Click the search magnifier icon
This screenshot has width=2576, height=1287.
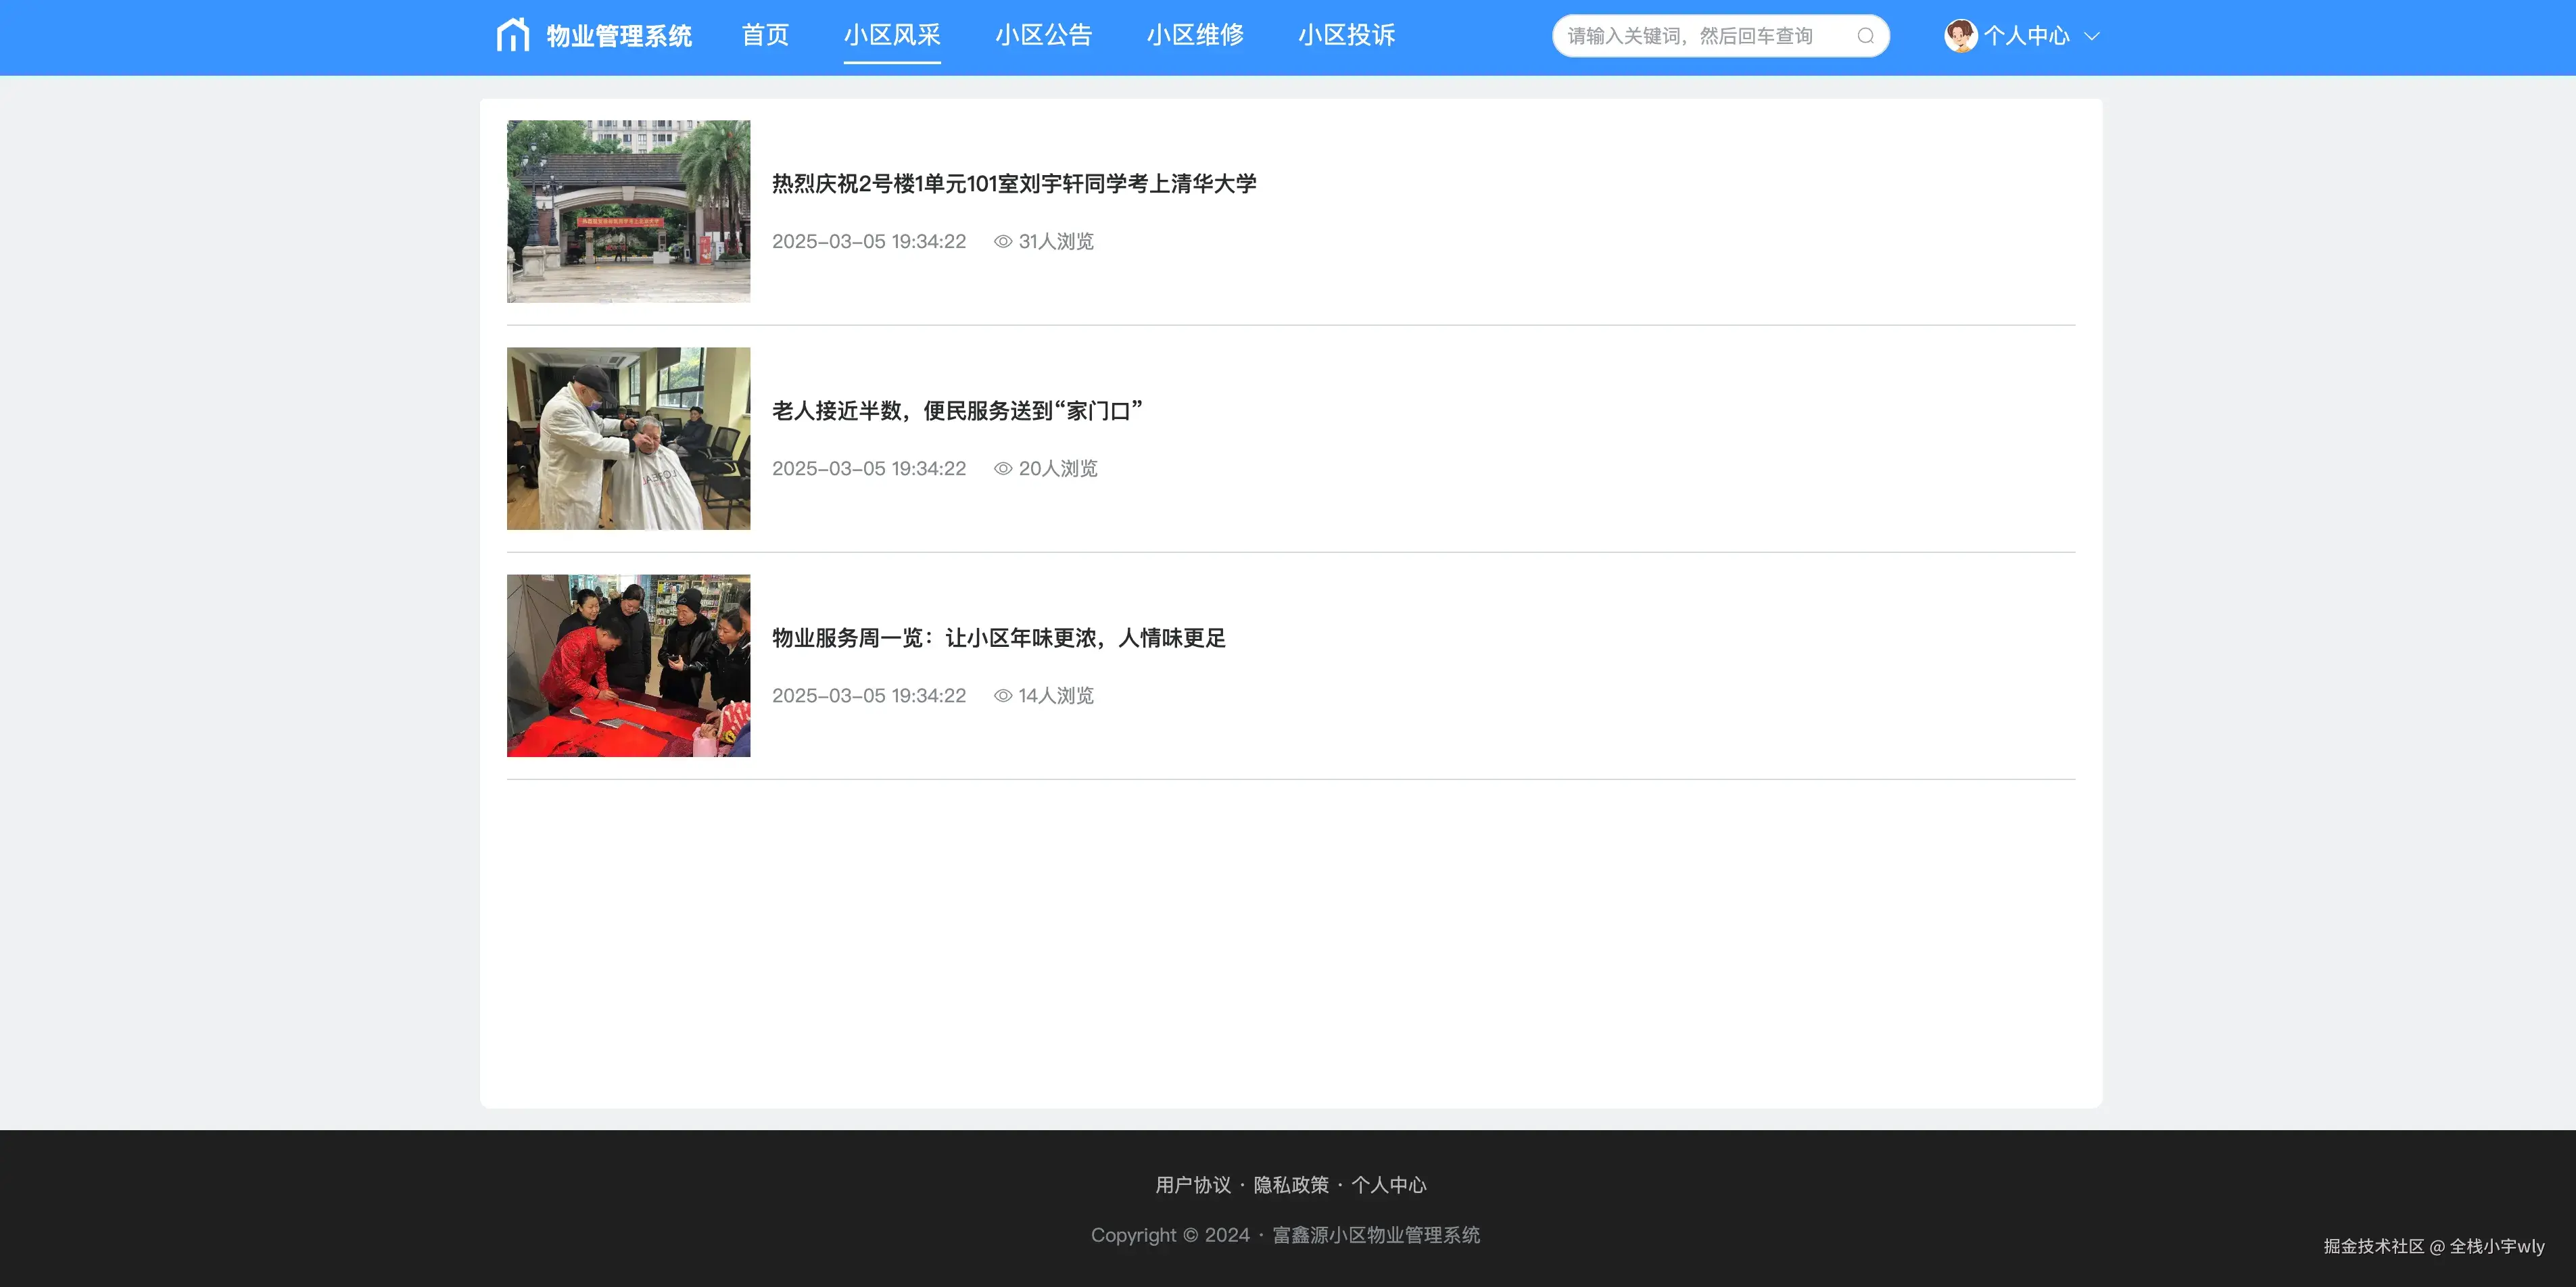(x=1865, y=36)
